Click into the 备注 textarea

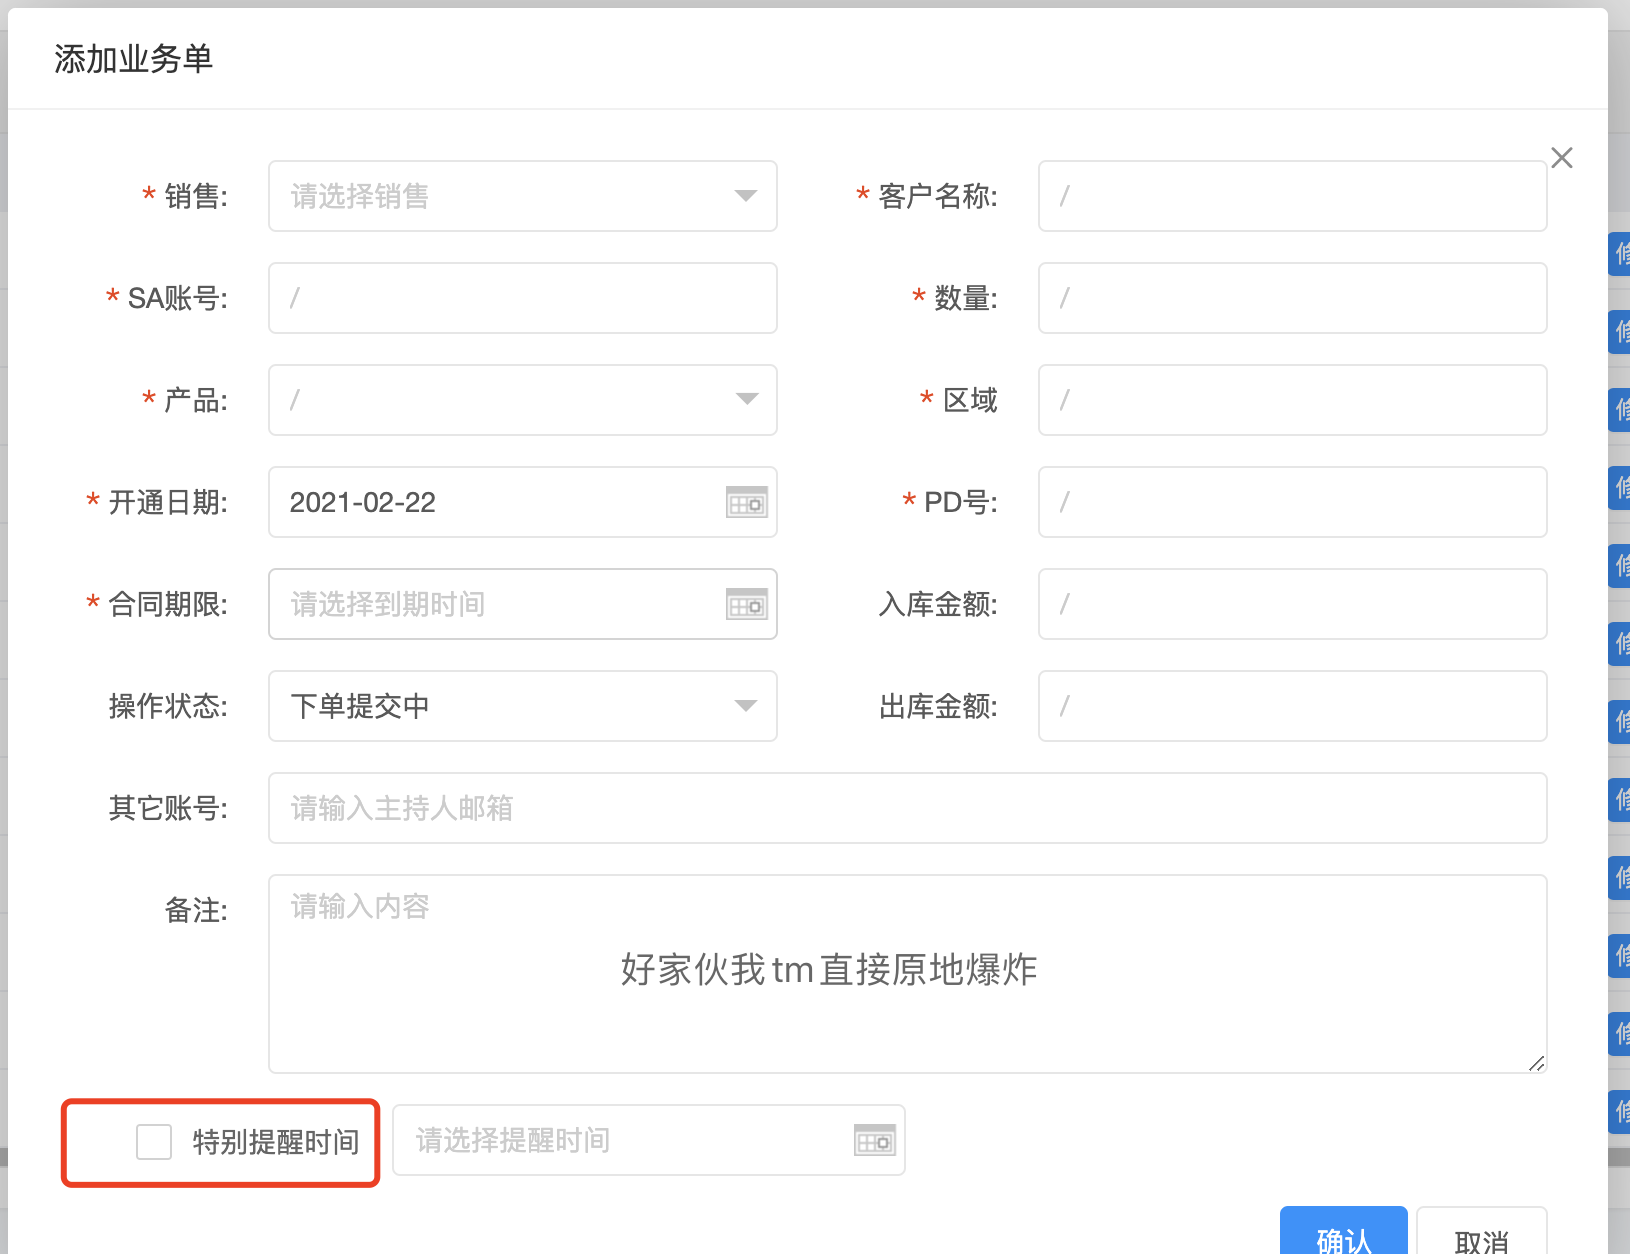[908, 974]
